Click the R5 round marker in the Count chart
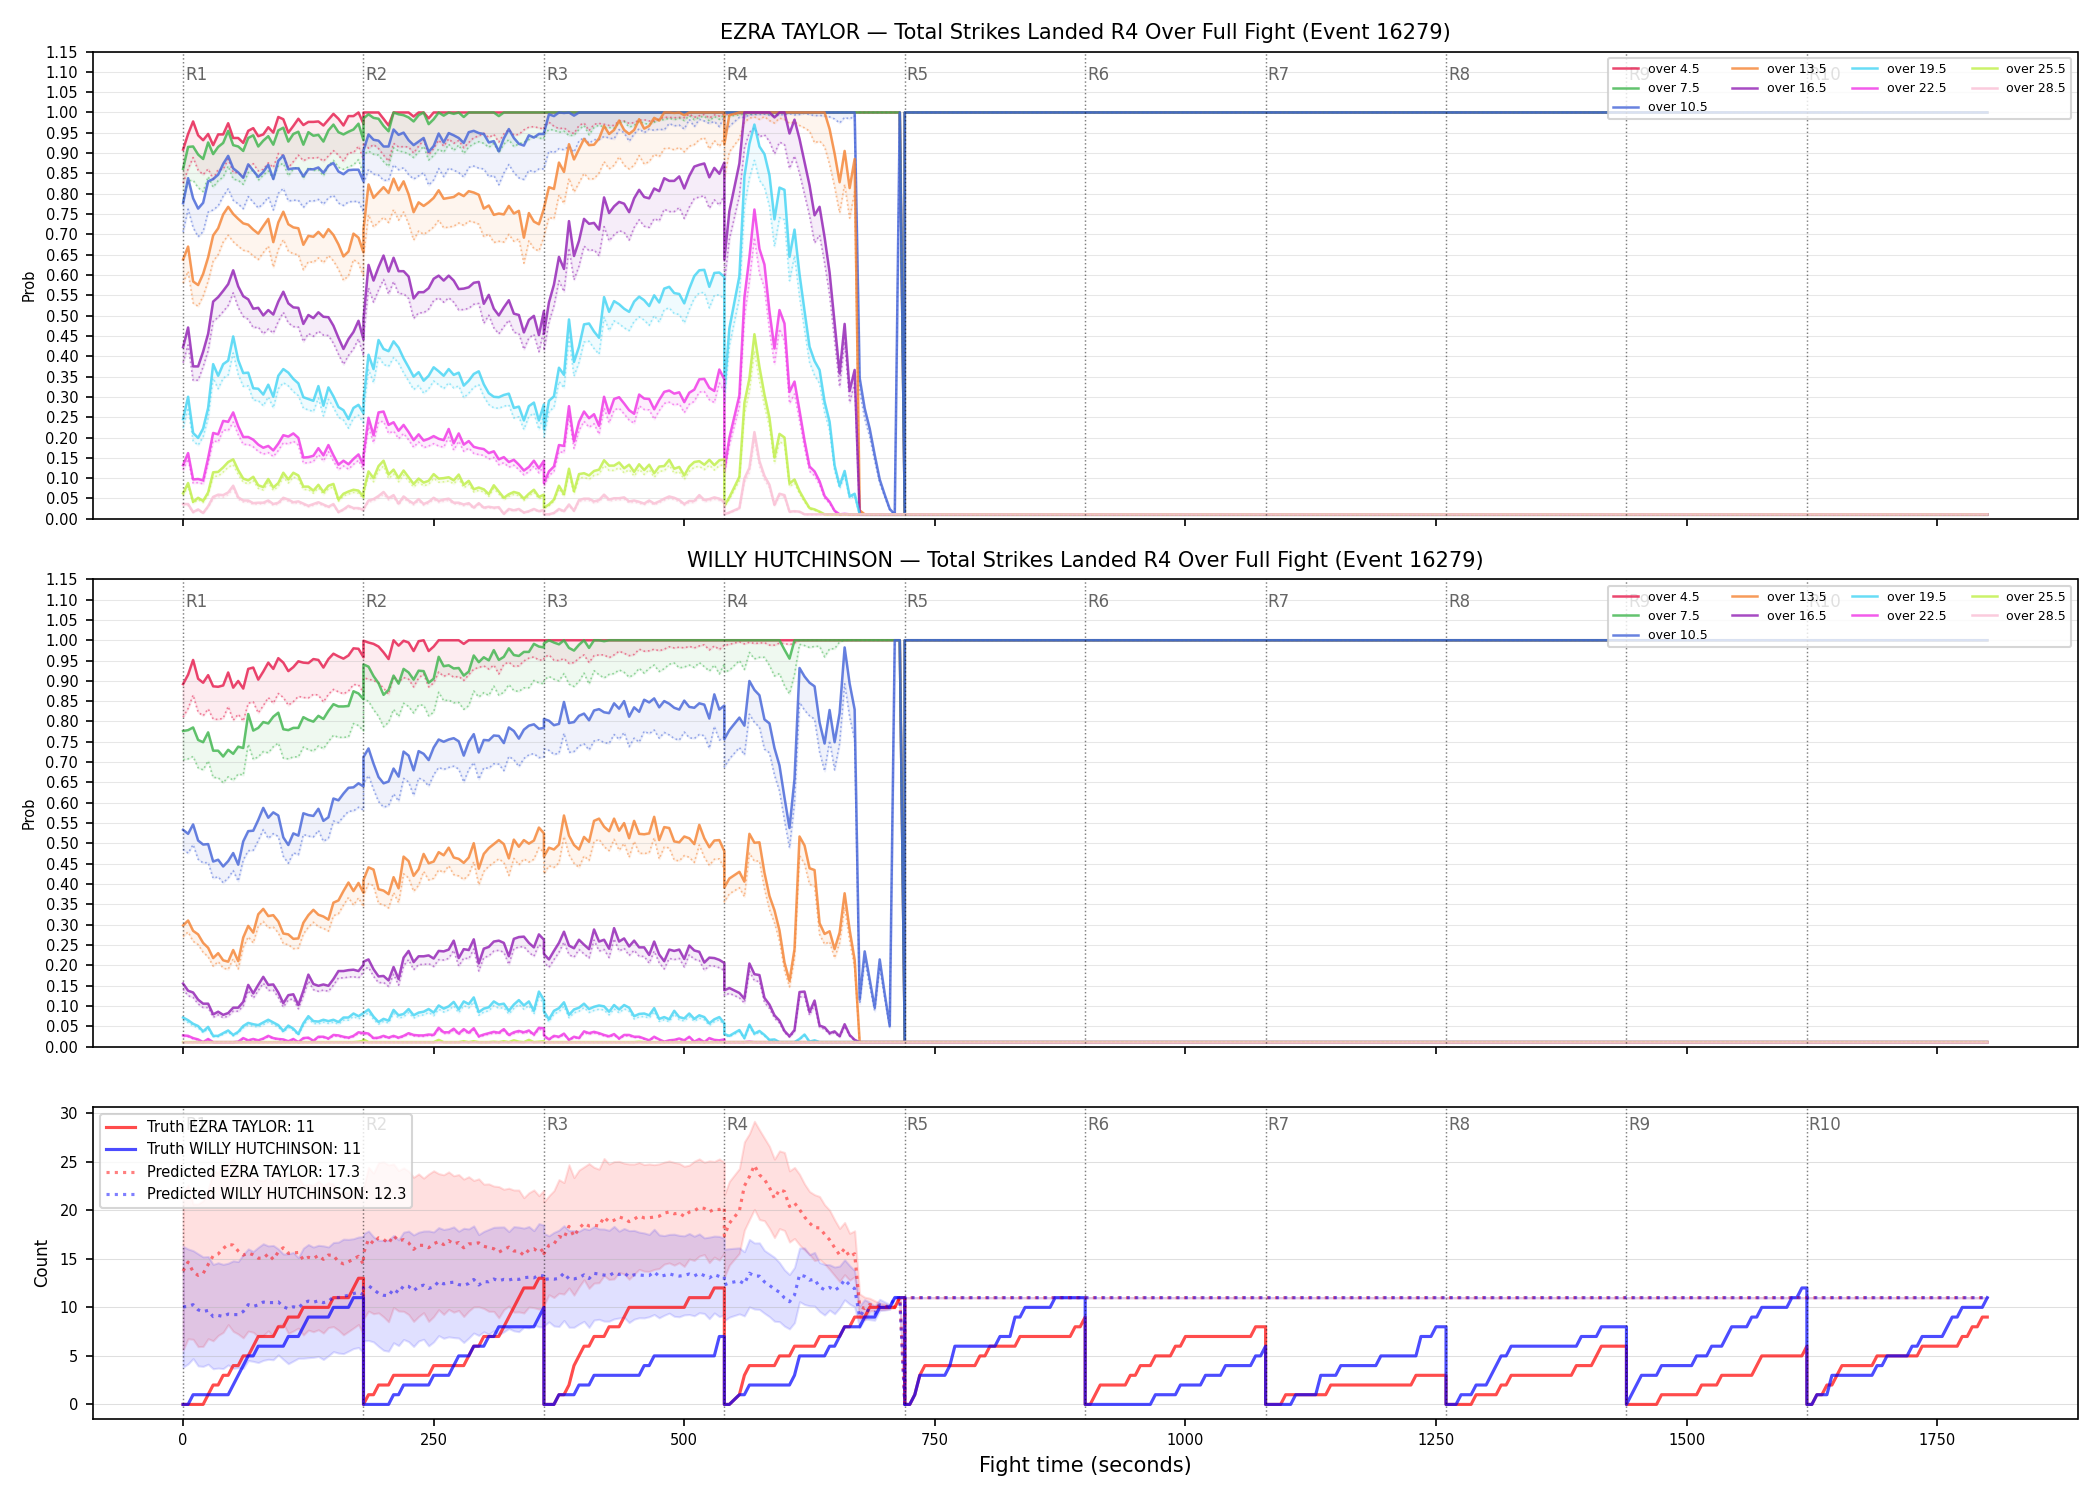Screen dimensions: 2100x1500 917,1124
